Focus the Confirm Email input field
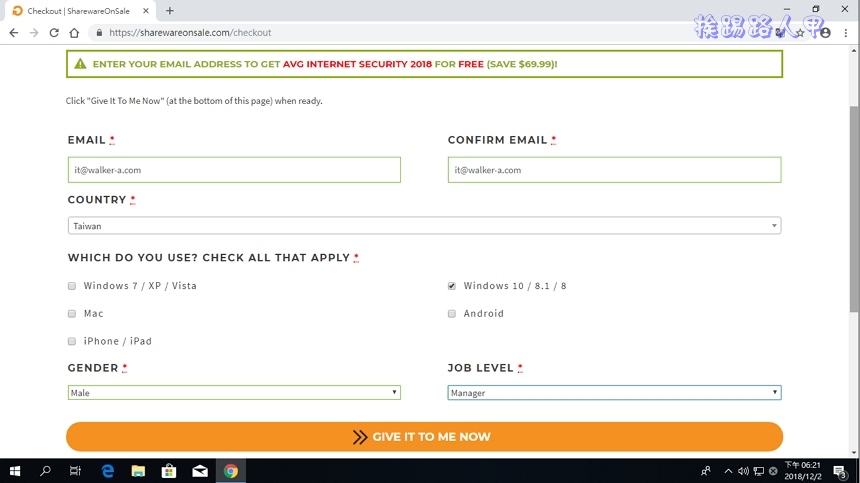This screenshot has width=860, height=483. pos(614,170)
